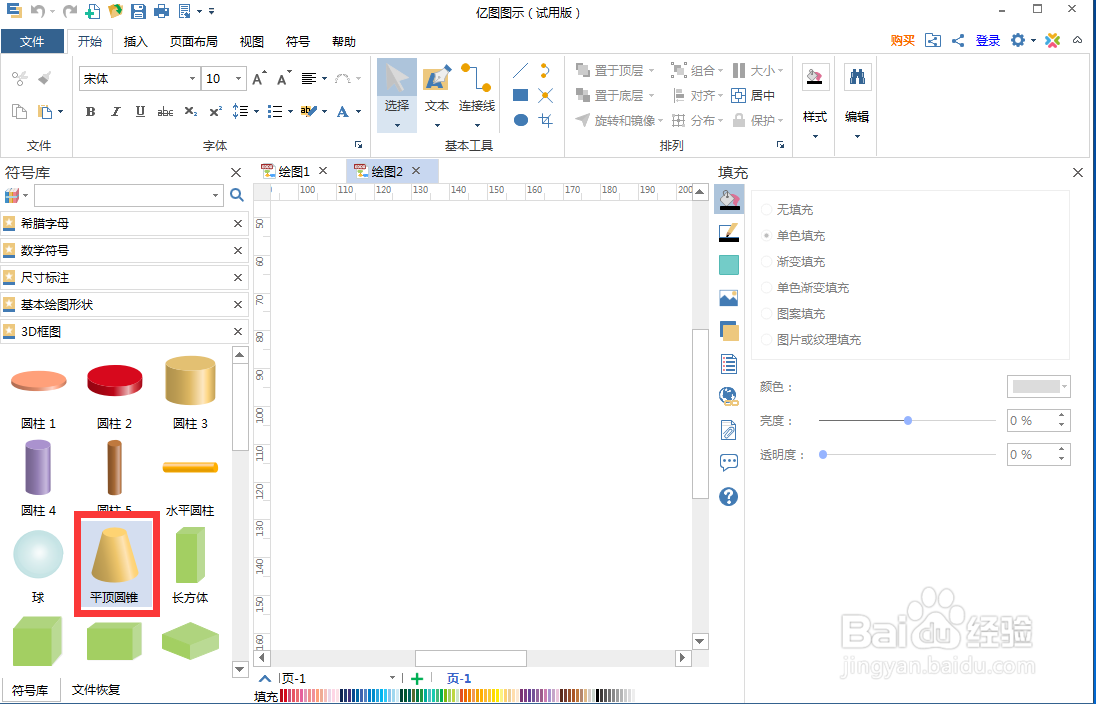Viewport: 1096px width, 704px height.
Task: Click the fill bucket icon in right sidebar
Action: click(728, 198)
